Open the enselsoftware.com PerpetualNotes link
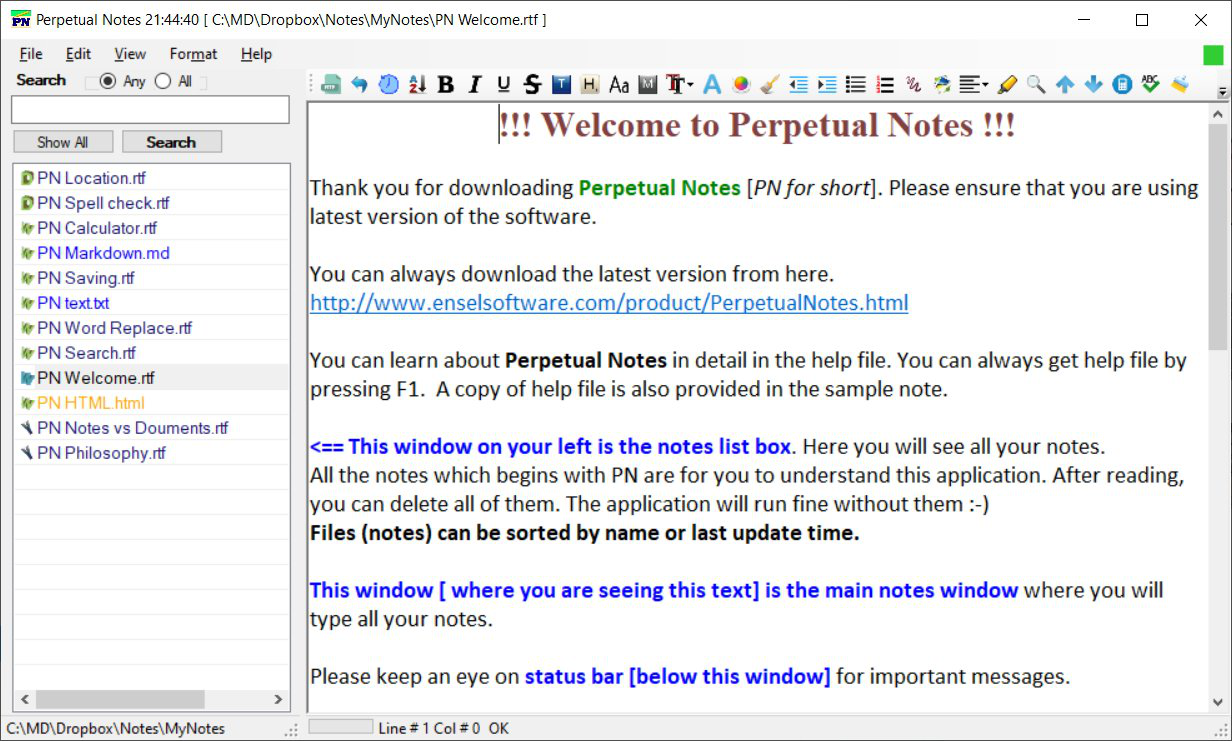Image resolution: width=1232 pixels, height=741 pixels. [x=609, y=302]
